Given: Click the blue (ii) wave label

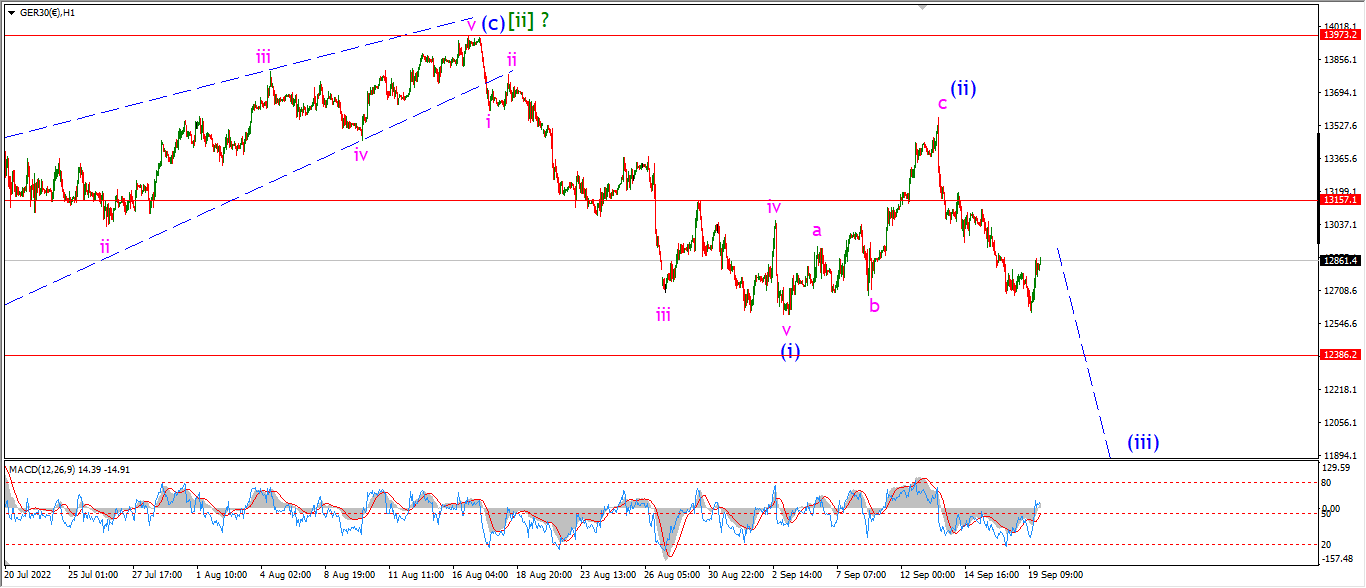Looking at the screenshot, I should click(963, 88).
